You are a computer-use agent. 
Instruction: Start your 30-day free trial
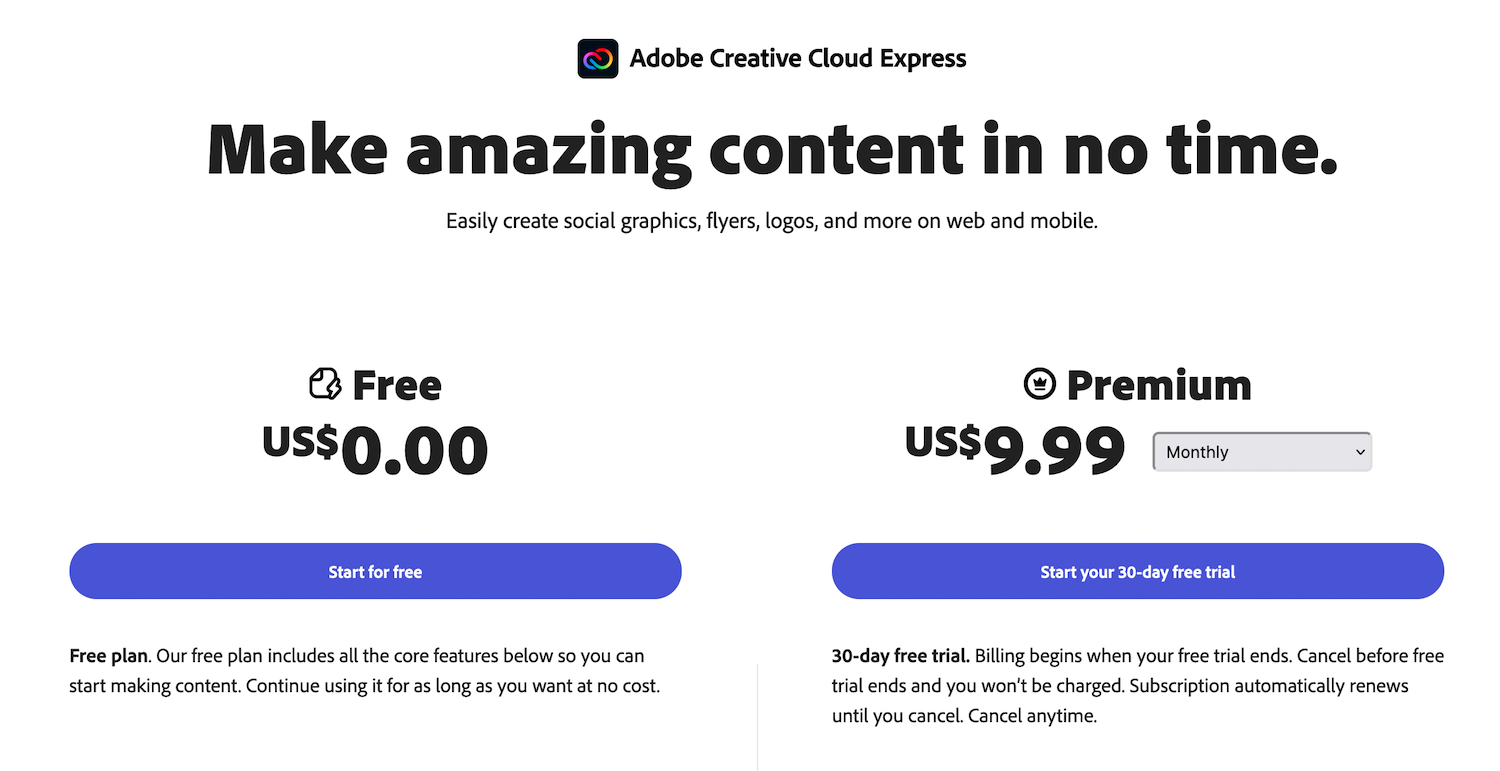1138,571
